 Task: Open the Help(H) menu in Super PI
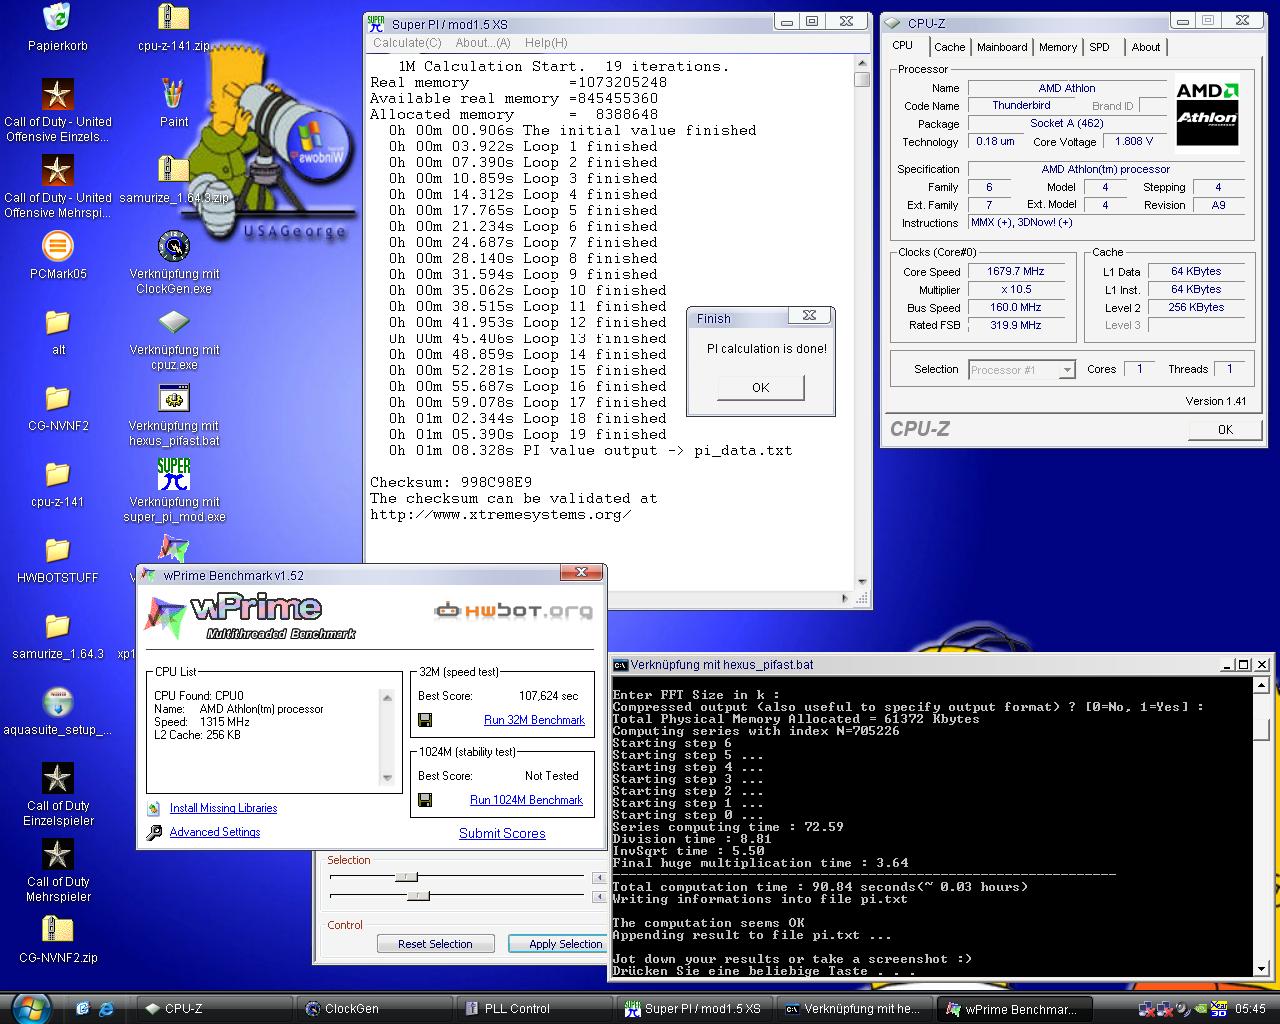click(546, 43)
